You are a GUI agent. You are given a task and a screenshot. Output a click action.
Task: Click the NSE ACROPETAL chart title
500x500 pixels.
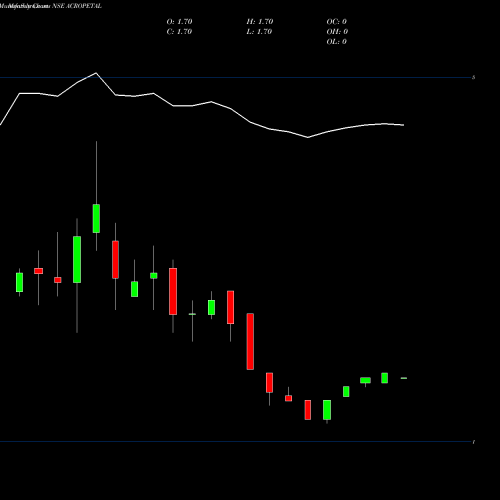[x=77, y=6]
